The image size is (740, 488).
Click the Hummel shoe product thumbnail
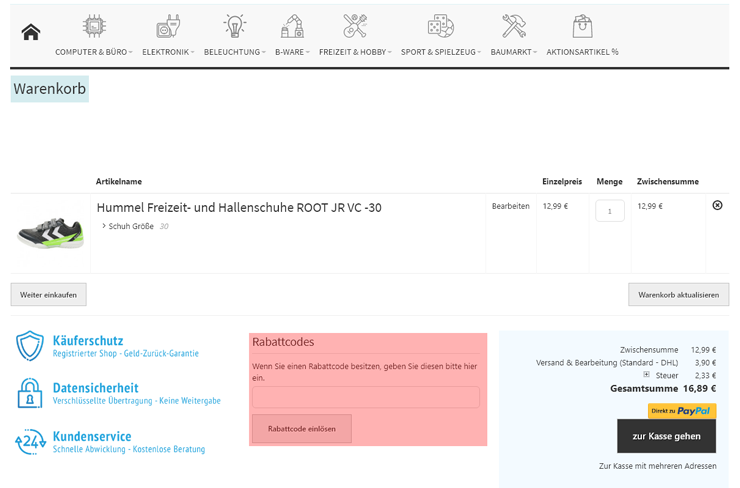point(50,234)
